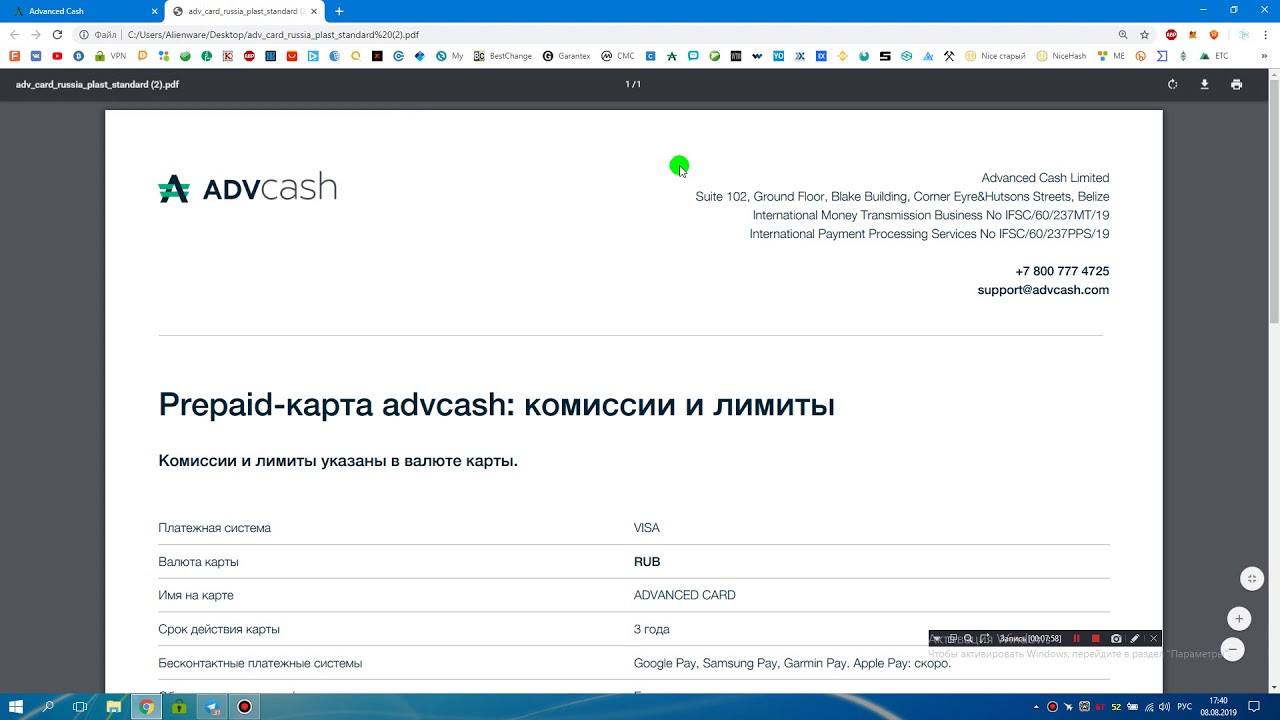
Task: Click the recorder app taskbar icon
Action: pos(244,707)
